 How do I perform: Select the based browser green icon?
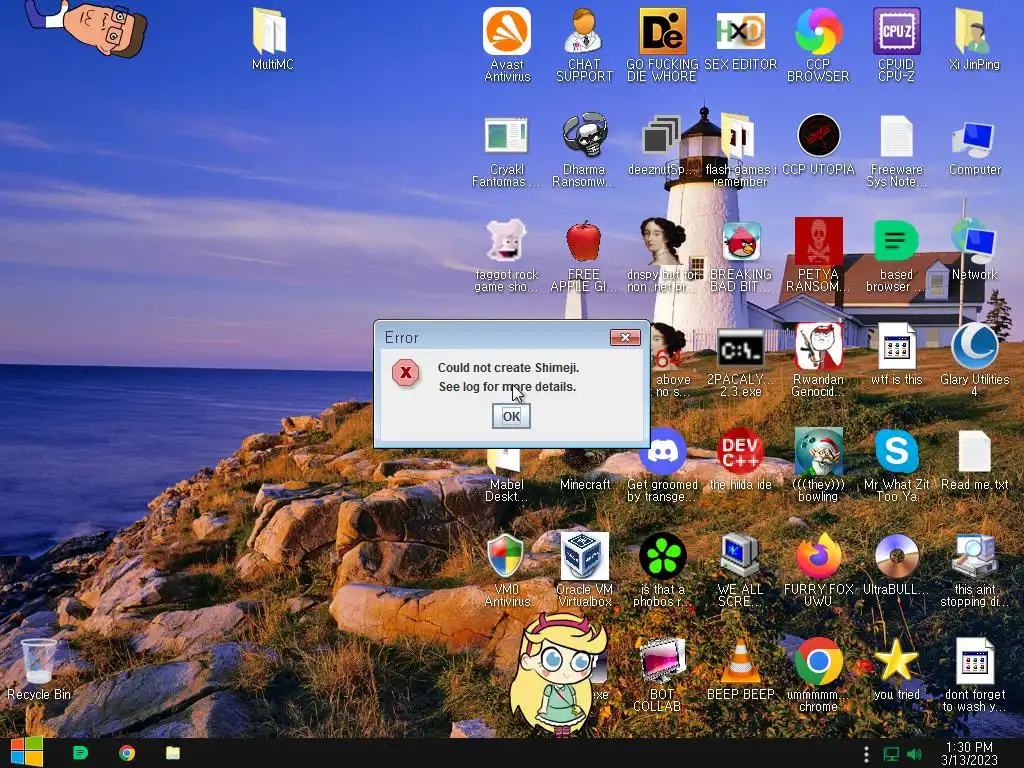click(x=896, y=240)
